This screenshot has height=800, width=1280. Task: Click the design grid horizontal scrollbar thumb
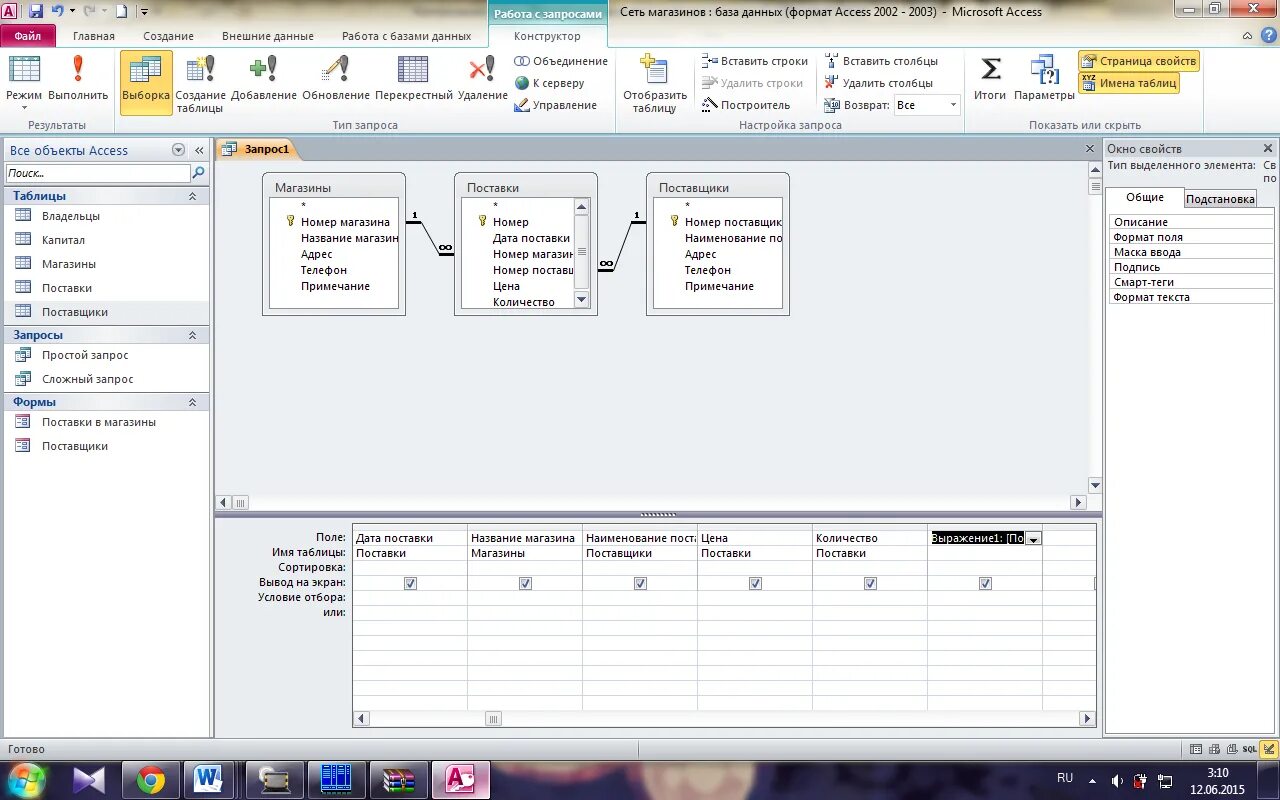493,718
